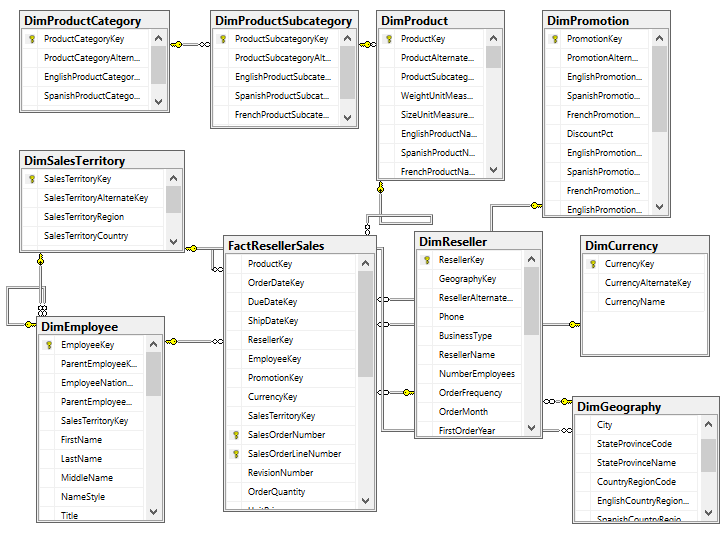Click the key icon next to PromotionKey
Screen dimensions: 728x534
click(x=555, y=39)
